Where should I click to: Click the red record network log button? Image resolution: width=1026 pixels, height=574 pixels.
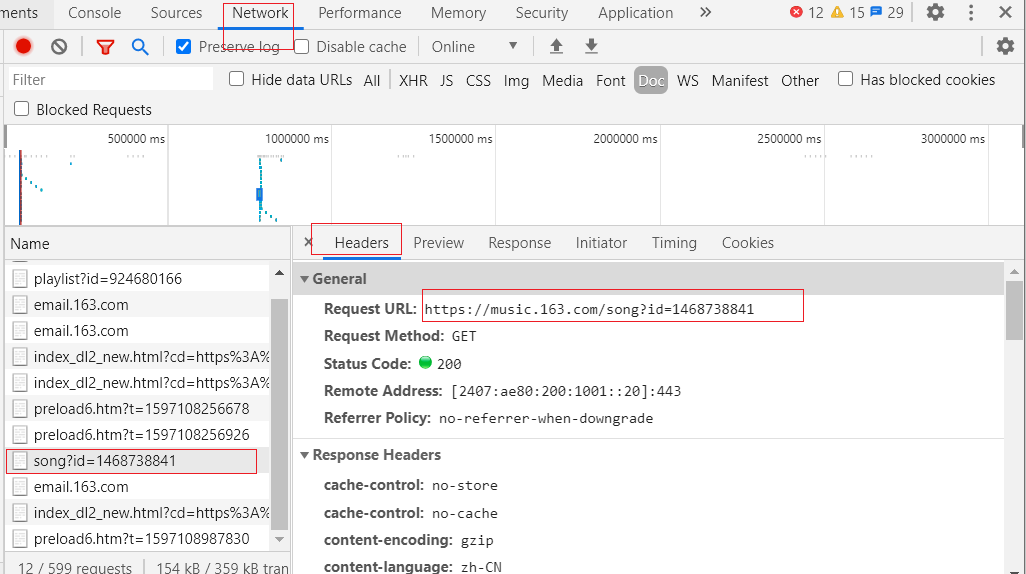click(x=23, y=47)
